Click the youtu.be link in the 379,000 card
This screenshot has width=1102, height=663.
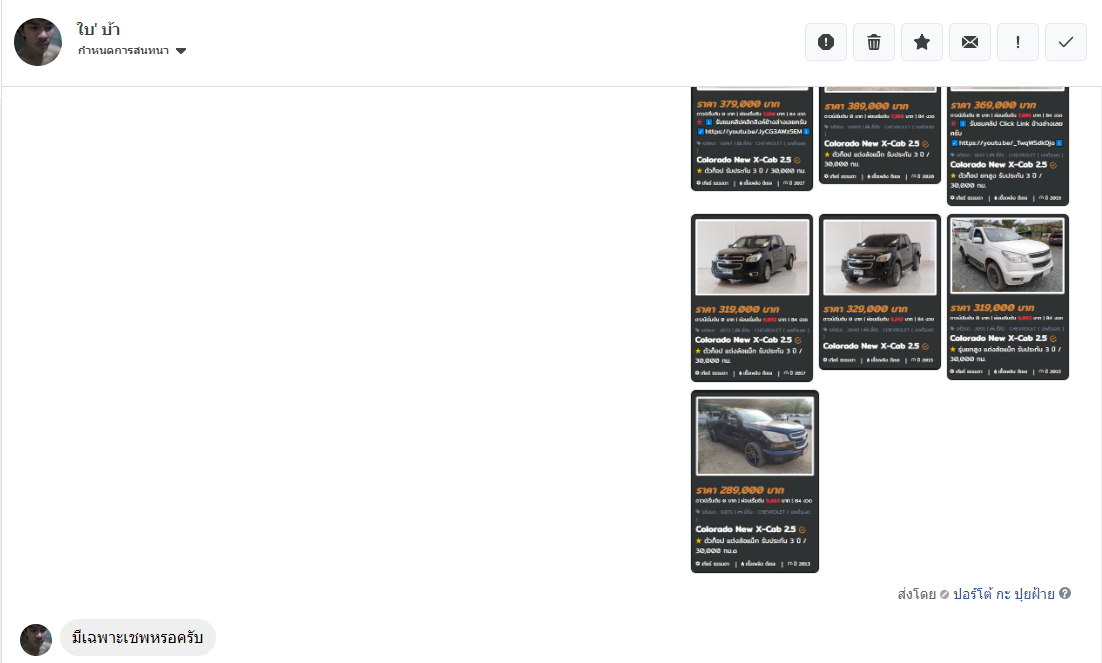pyautogui.click(x=754, y=131)
